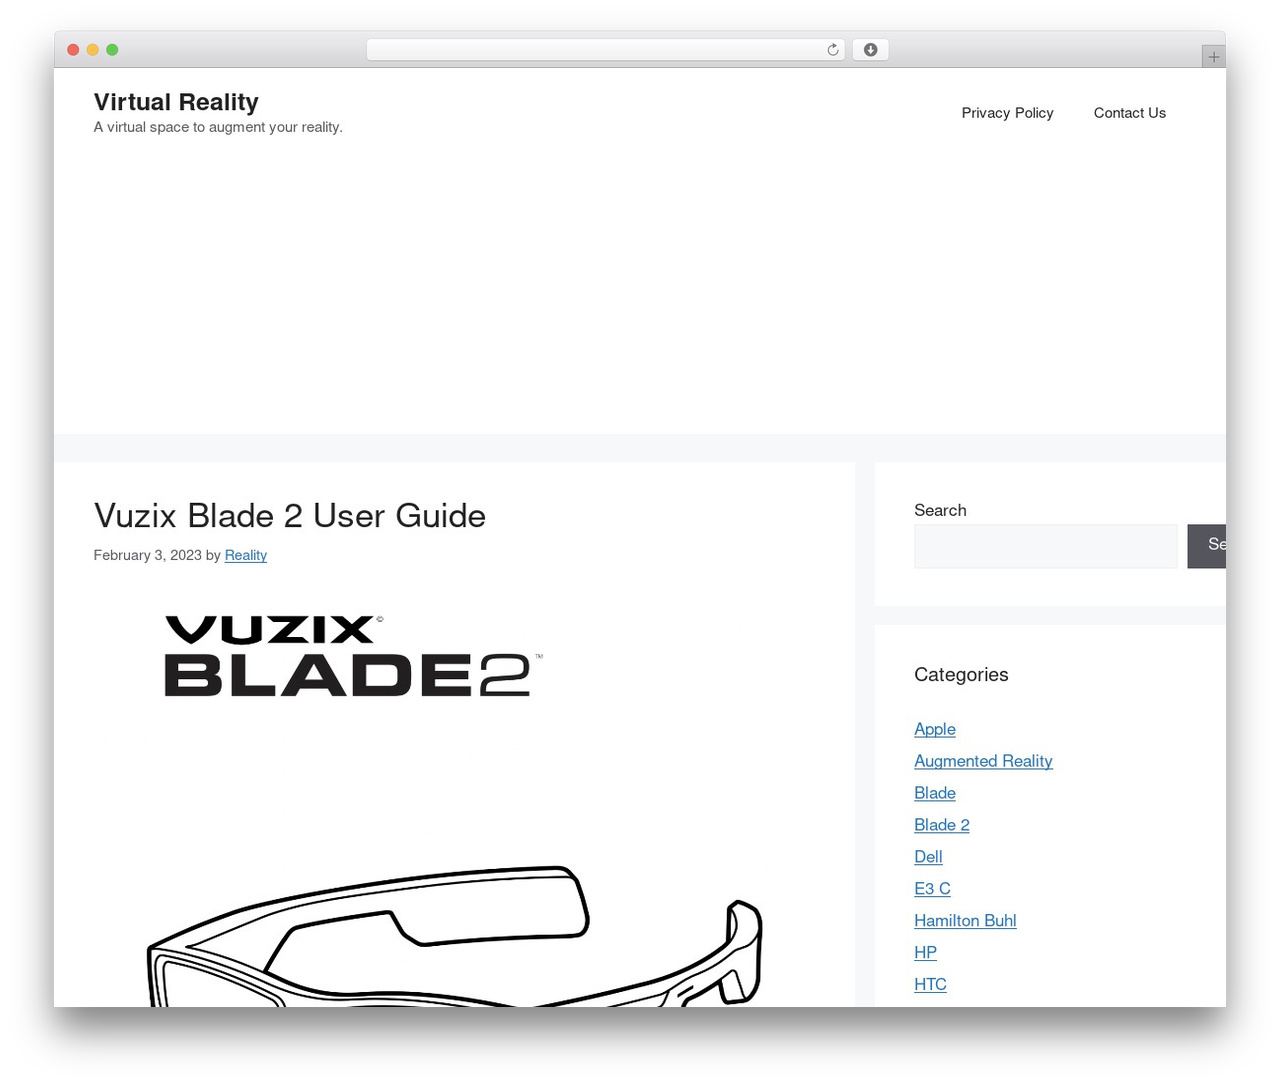
Task: Add a new browser tab with plus
Action: (1213, 57)
